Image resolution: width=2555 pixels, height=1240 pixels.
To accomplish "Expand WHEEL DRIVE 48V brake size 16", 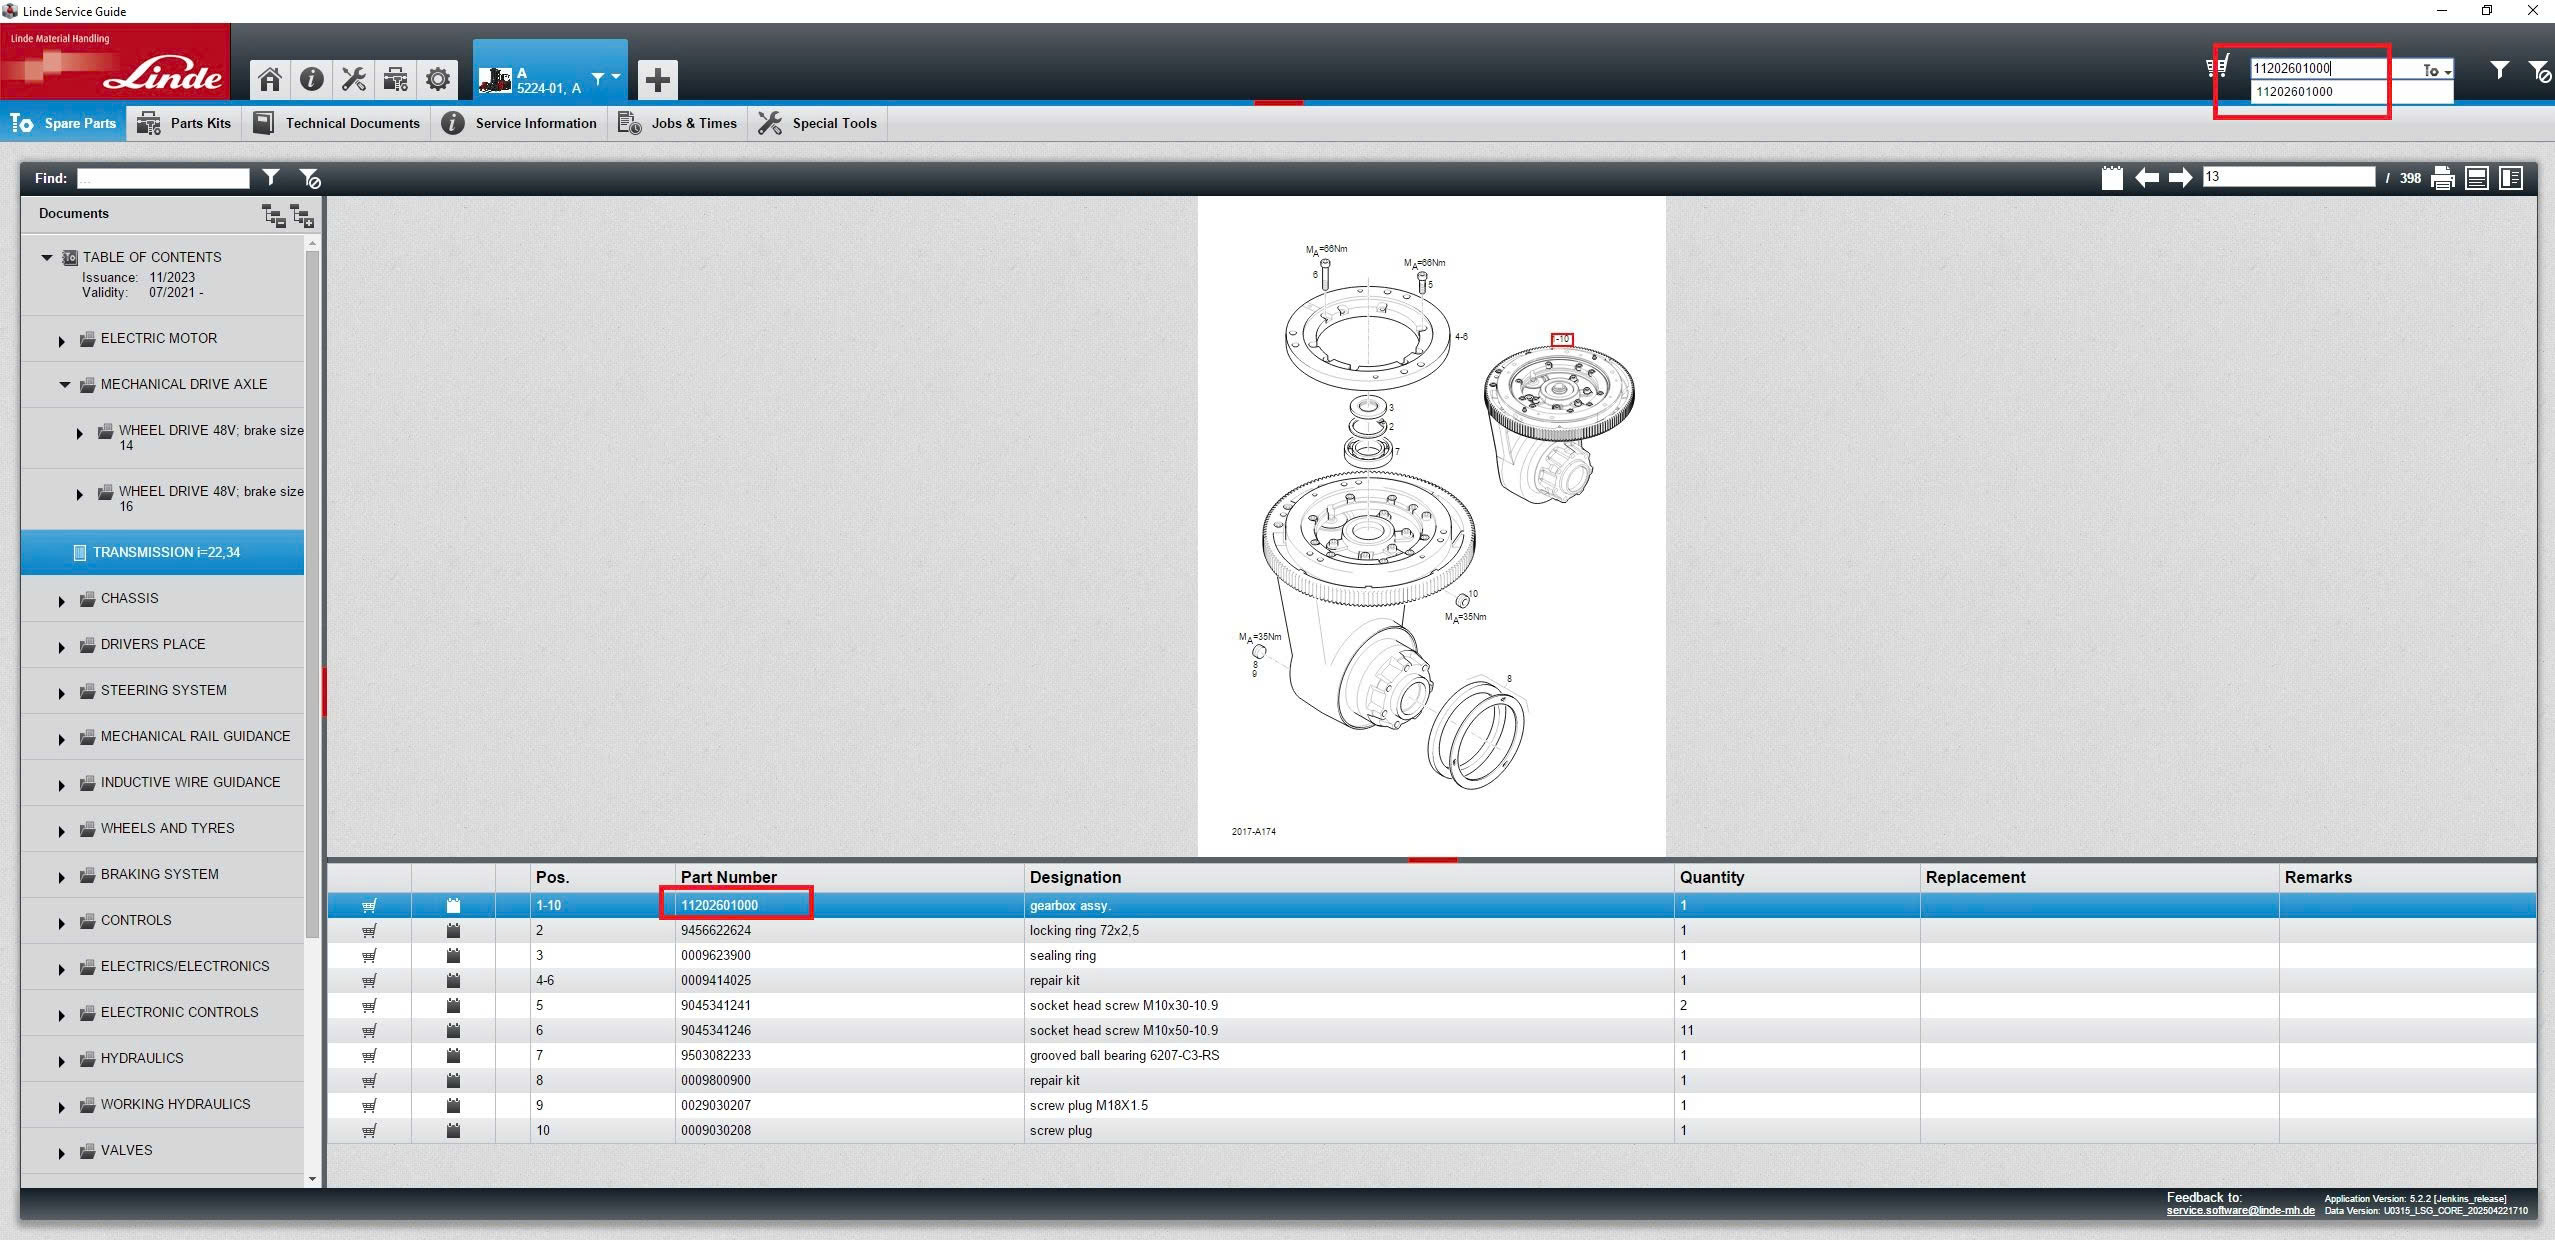I will 79,494.
